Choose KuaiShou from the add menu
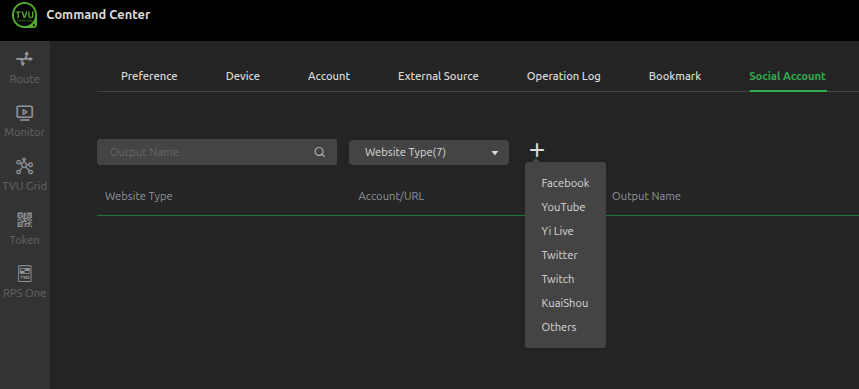This screenshot has height=389, width=859. point(565,303)
